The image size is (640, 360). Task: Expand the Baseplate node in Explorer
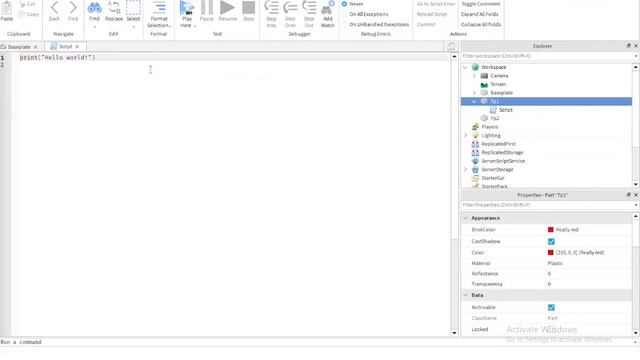pos(474,93)
